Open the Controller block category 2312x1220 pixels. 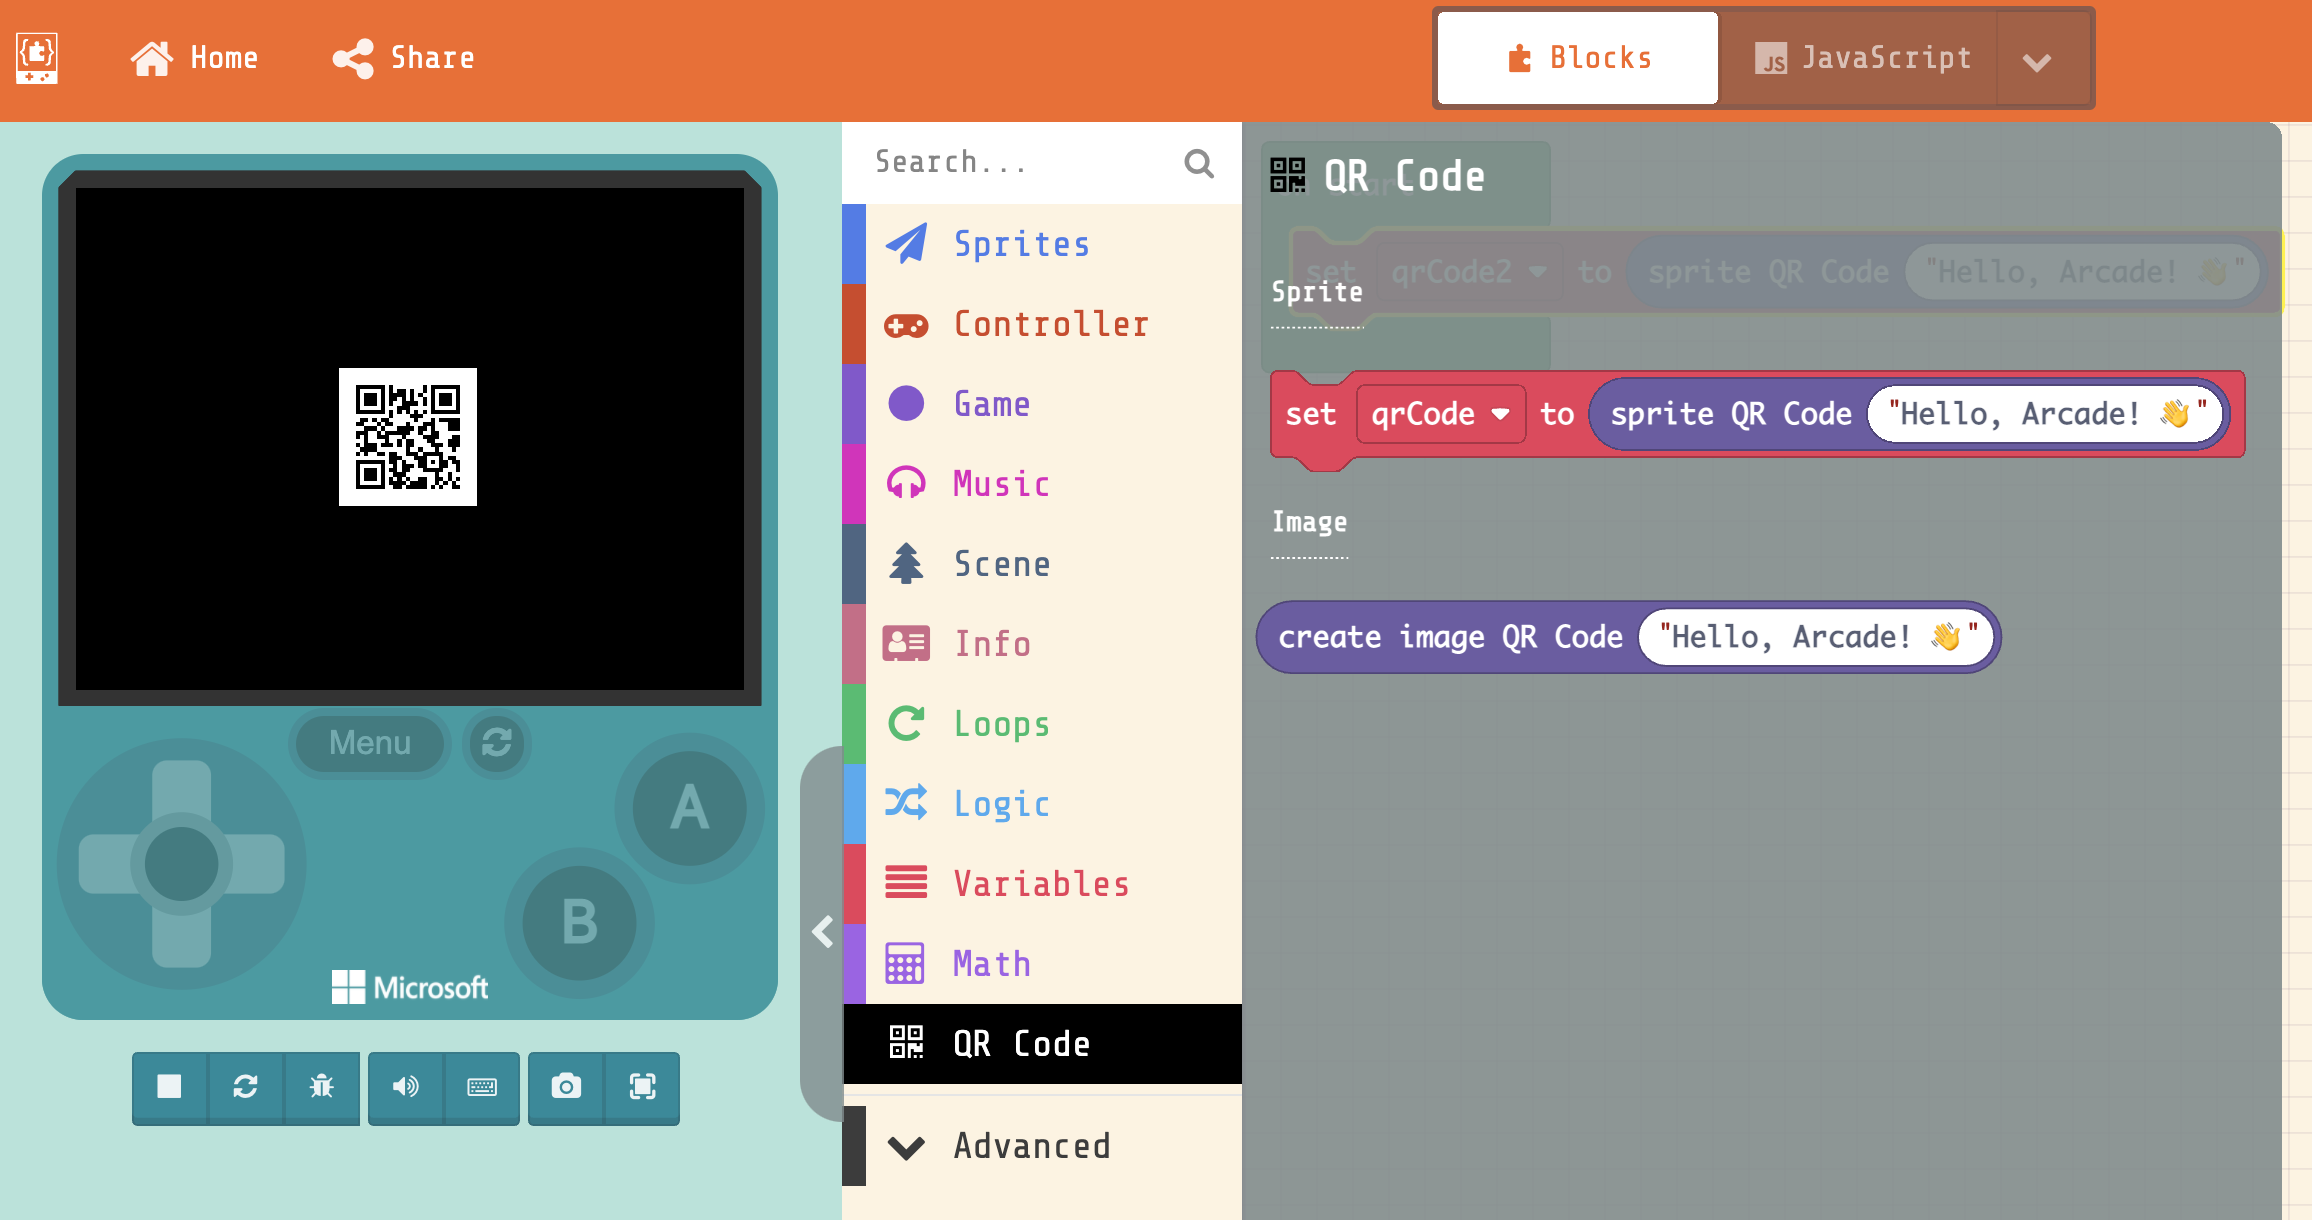(x=1050, y=324)
